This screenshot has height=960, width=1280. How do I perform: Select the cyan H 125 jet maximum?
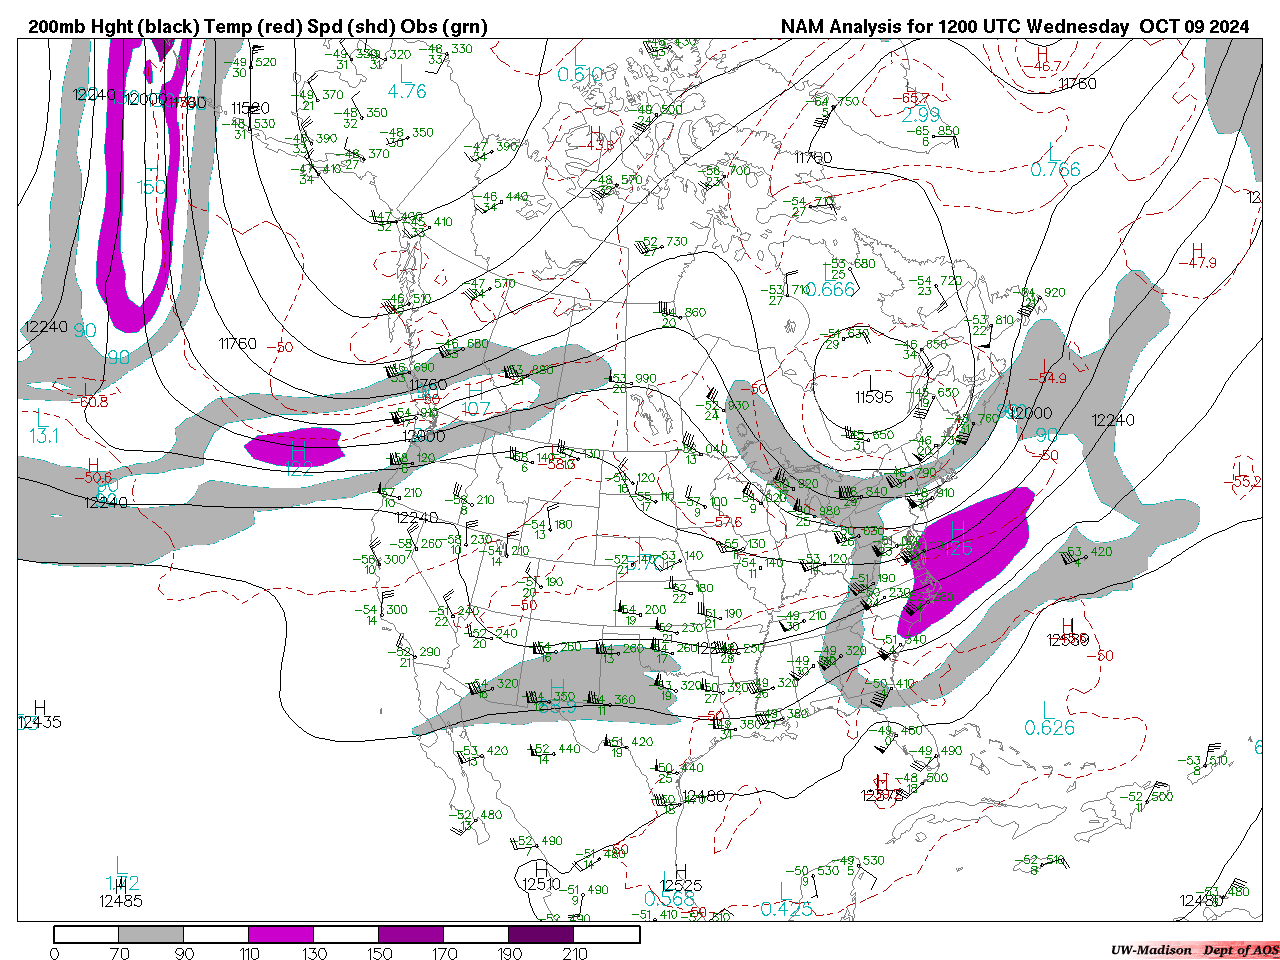point(957,540)
